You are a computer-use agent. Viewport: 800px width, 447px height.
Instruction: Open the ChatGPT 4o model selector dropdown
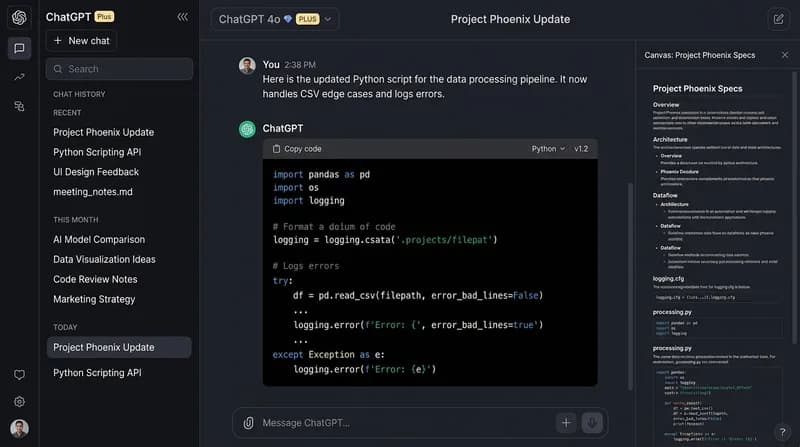(x=275, y=19)
